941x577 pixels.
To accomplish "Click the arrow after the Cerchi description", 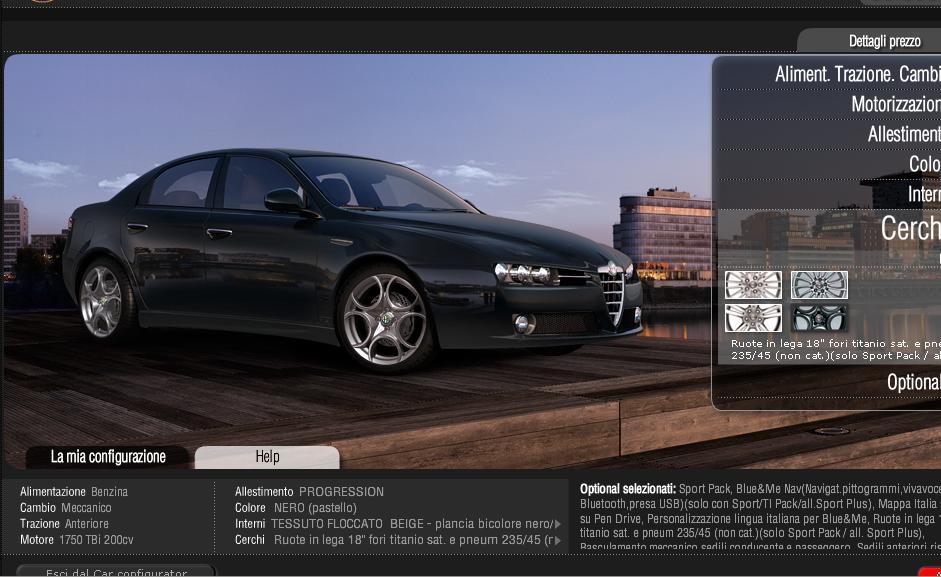I will [558, 540].
